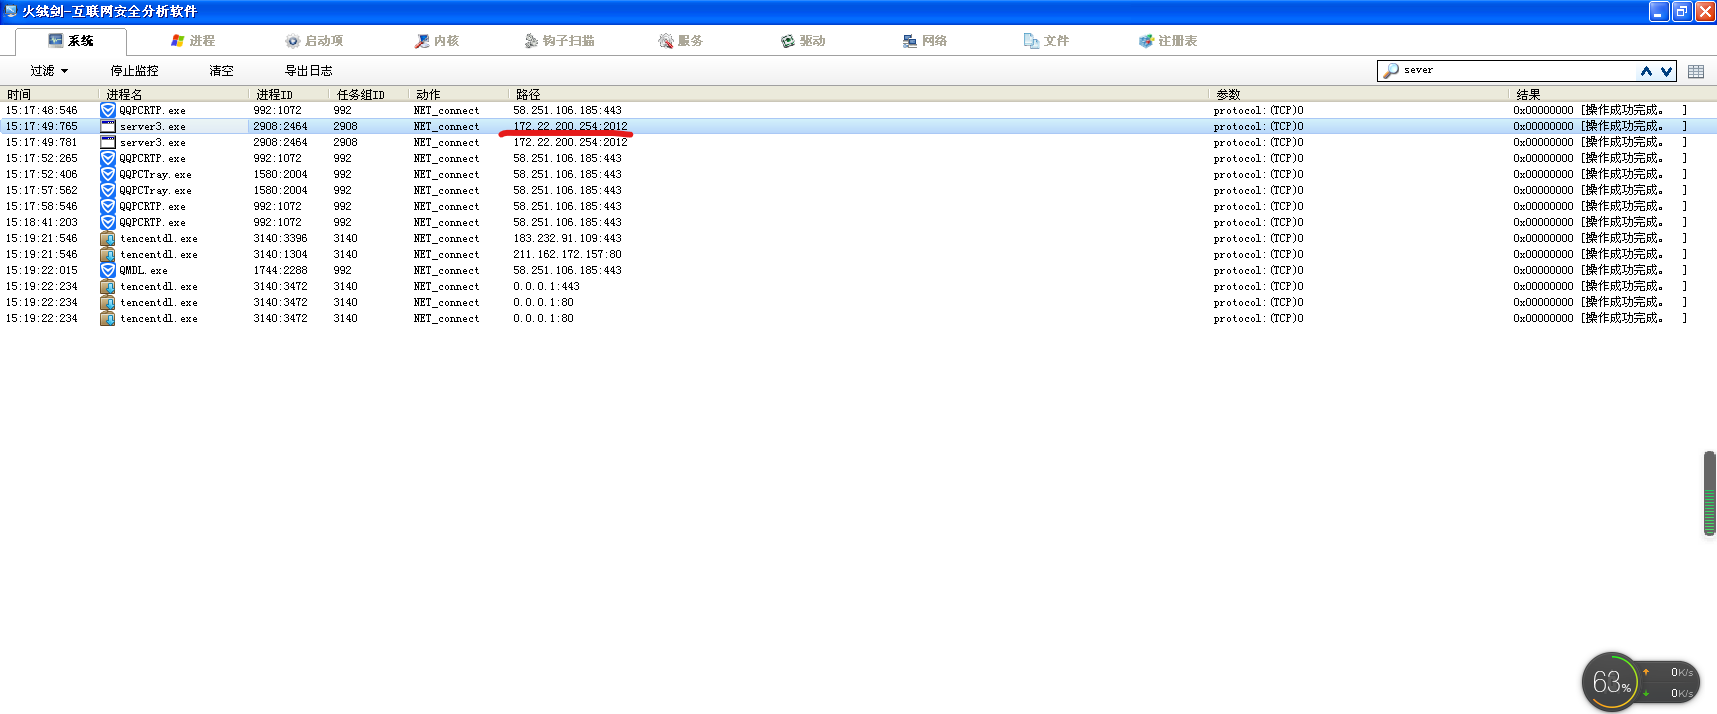The width and height of the screenshot is (1717, 714).
Task: Click the 启动项 tab gear icon
Action: coord(293,41)
